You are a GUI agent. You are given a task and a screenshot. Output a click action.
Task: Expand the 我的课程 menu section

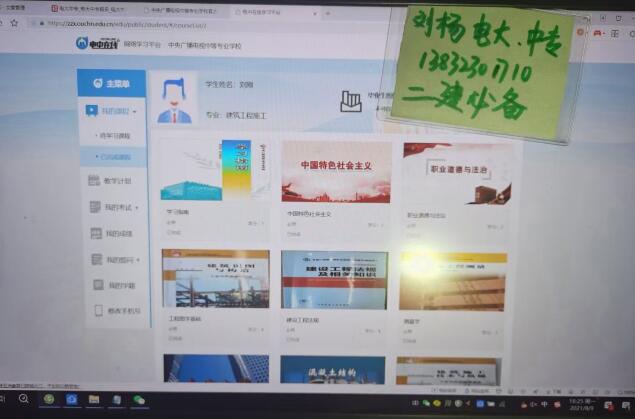(x=112, y=109)
